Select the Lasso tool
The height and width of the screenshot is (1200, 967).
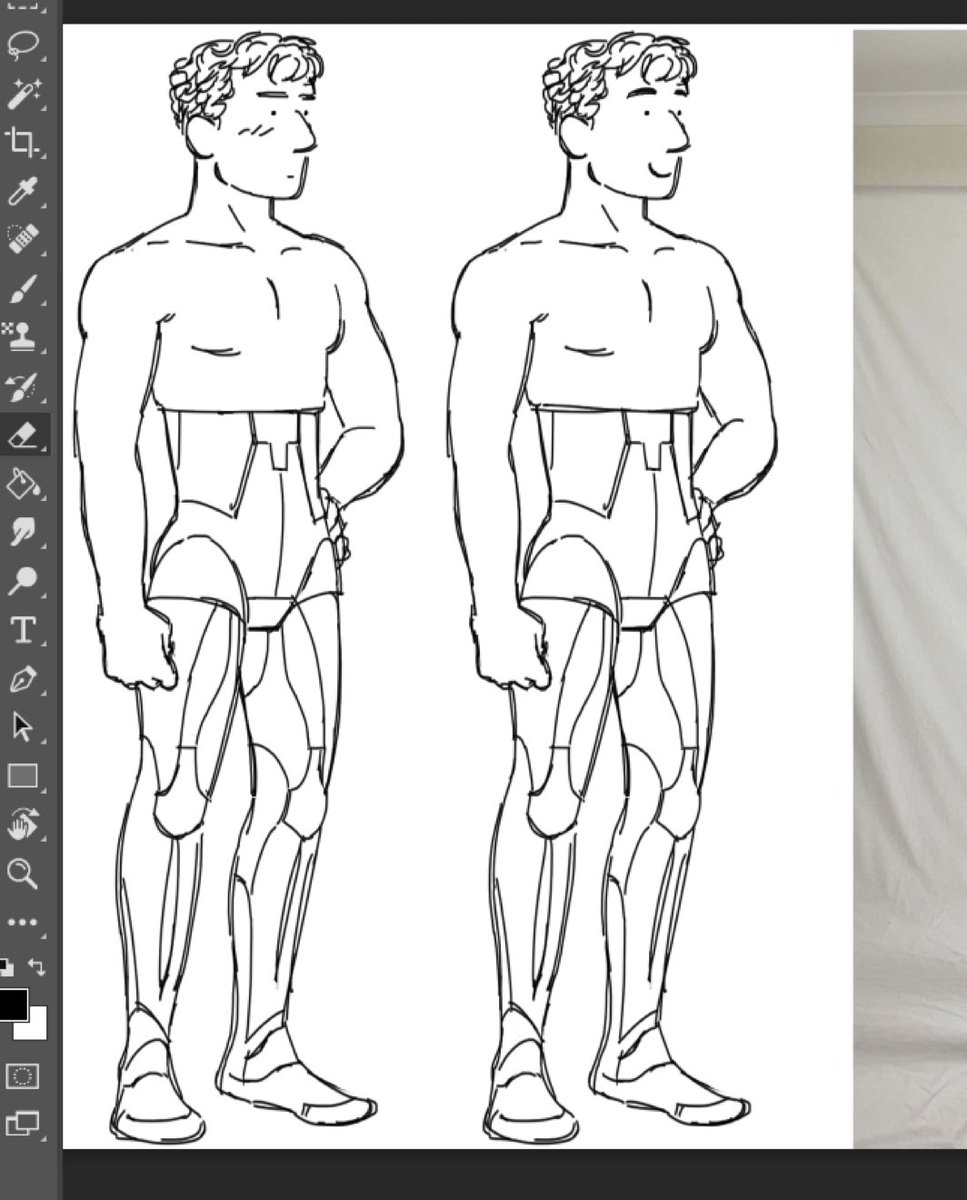[22, 47]
